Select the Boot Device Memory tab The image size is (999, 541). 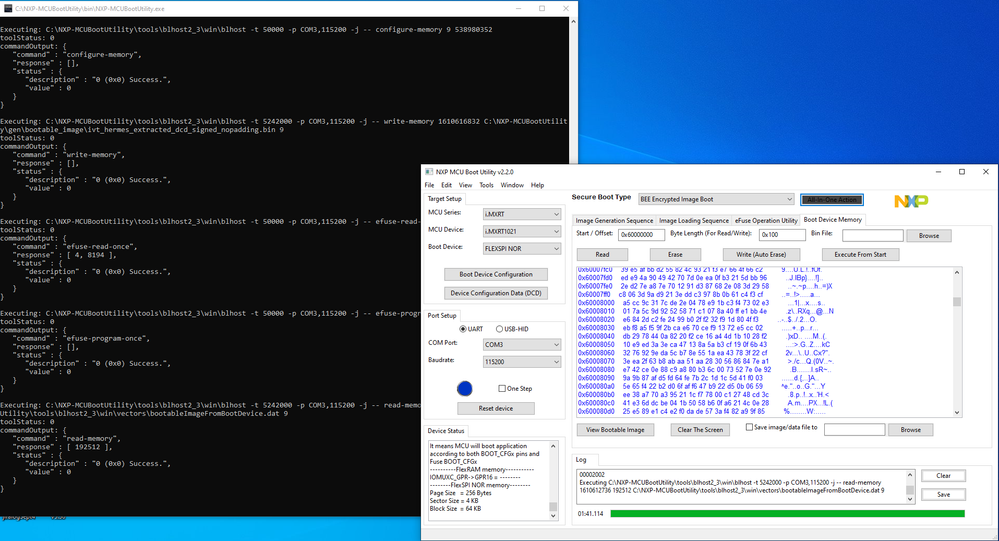pyautogui.click(x=833, y=219)
